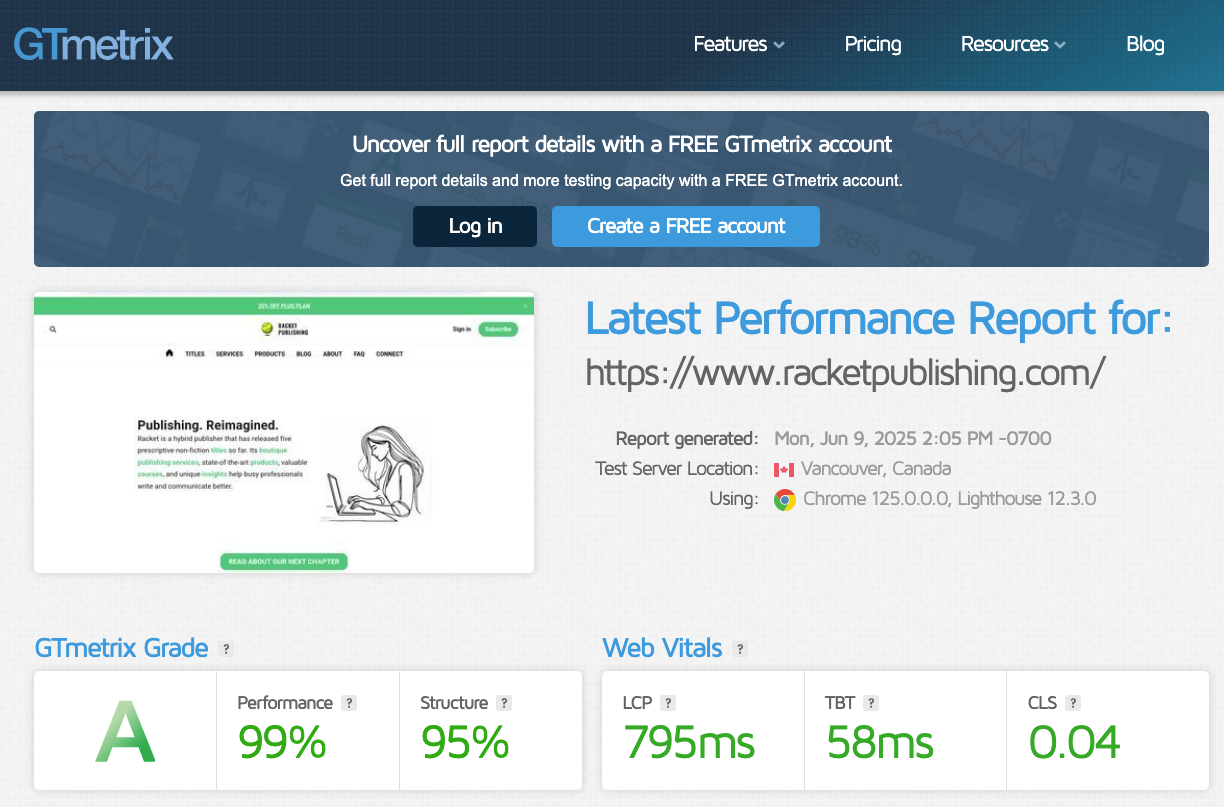Expand the Resources dropdown menu
The width and height of the screenshot is (1224, 807).
coord(1013,44)
